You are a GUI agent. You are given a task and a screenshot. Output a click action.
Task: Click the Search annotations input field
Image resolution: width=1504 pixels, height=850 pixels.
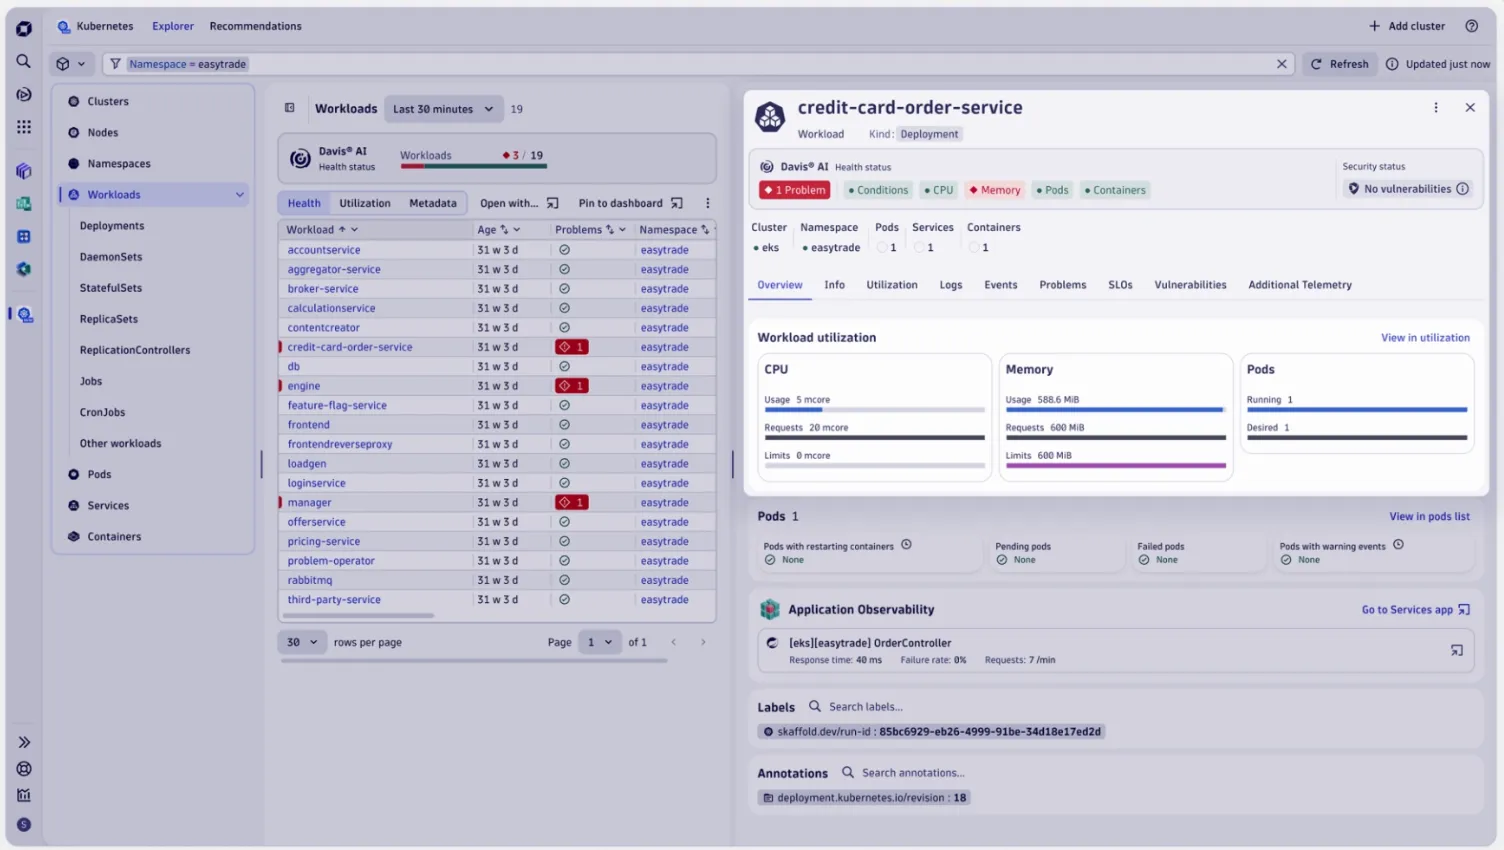click(914, 773)
